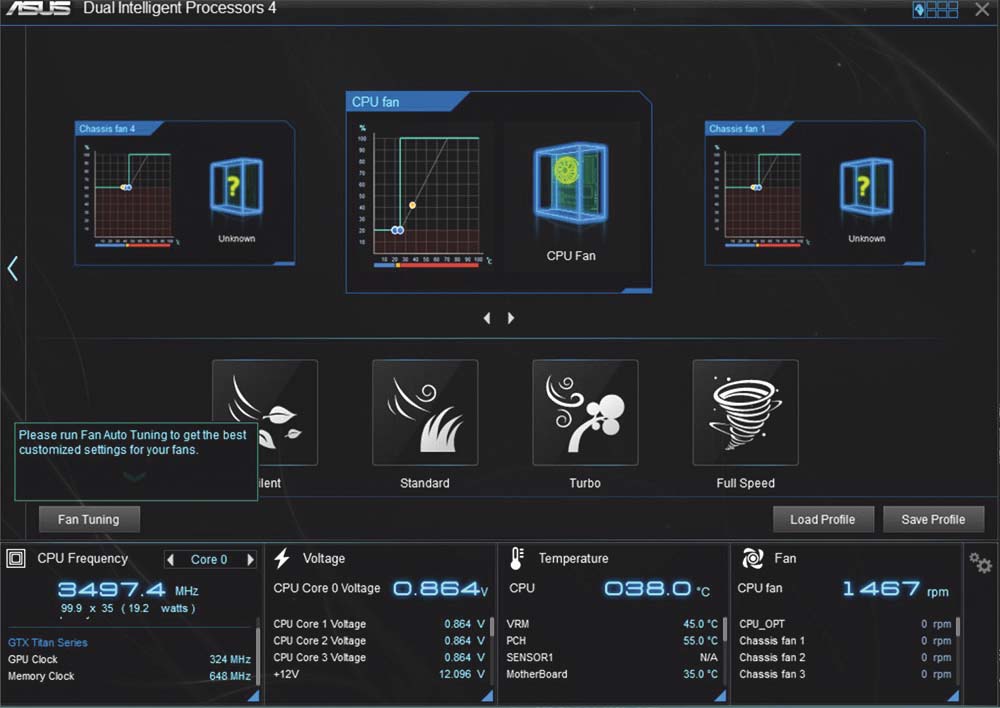This screenshot has height=708, width=1000.
Task: Select the Turbo fan mode icon
Action: pos(585,413)
